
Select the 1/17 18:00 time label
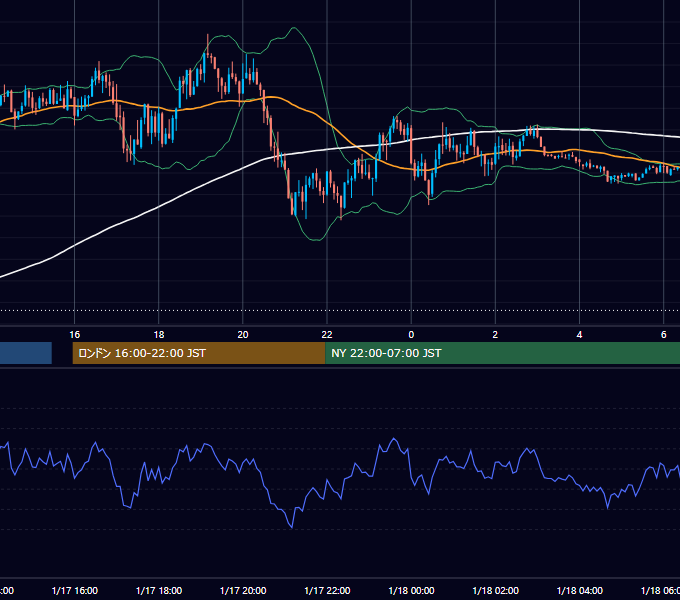point(159,590)
